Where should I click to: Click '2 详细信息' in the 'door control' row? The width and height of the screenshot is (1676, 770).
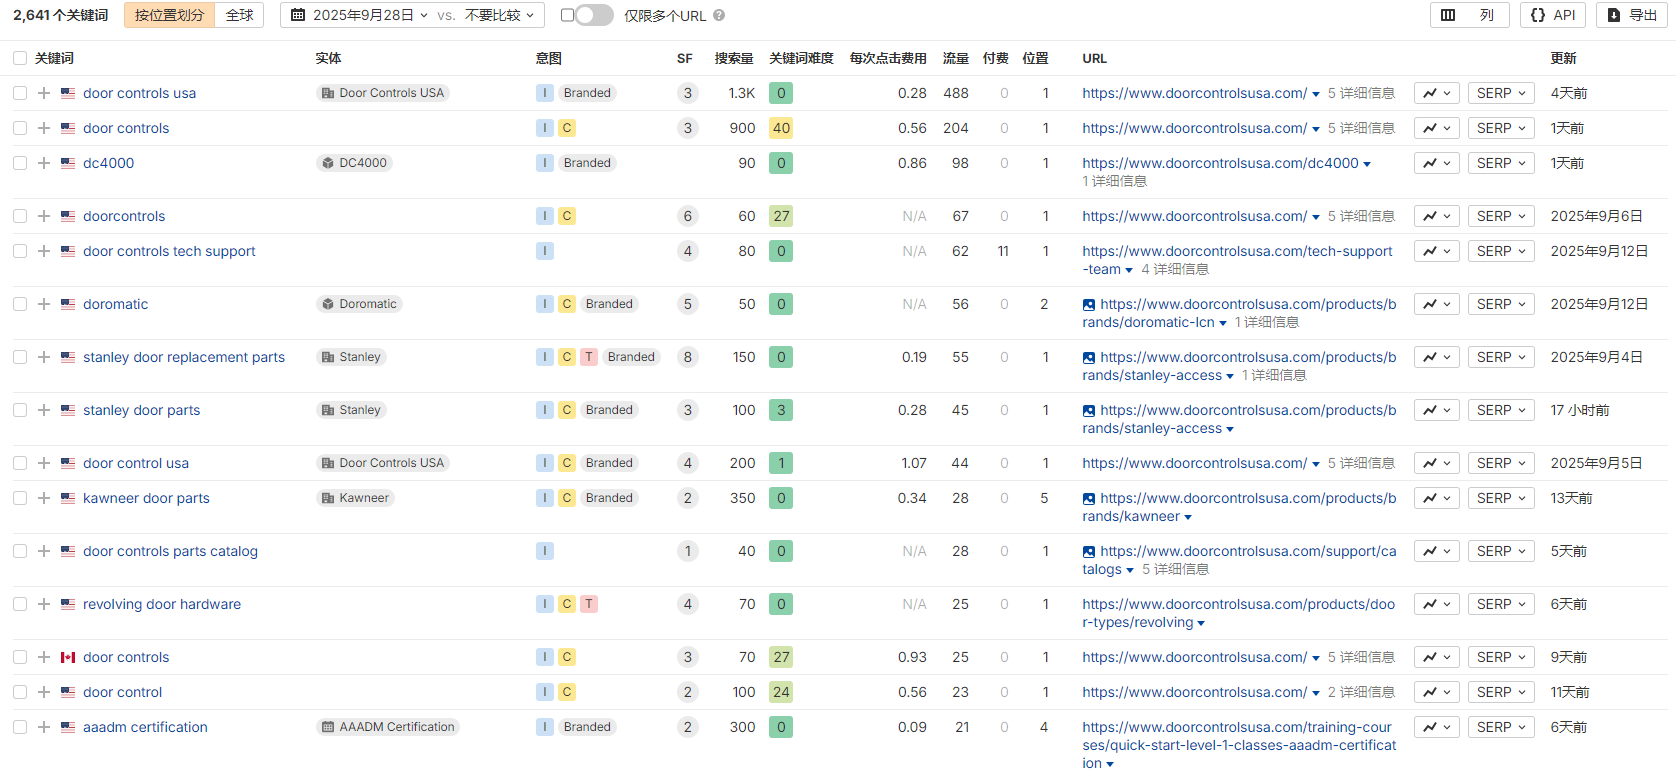(1361, 692)
